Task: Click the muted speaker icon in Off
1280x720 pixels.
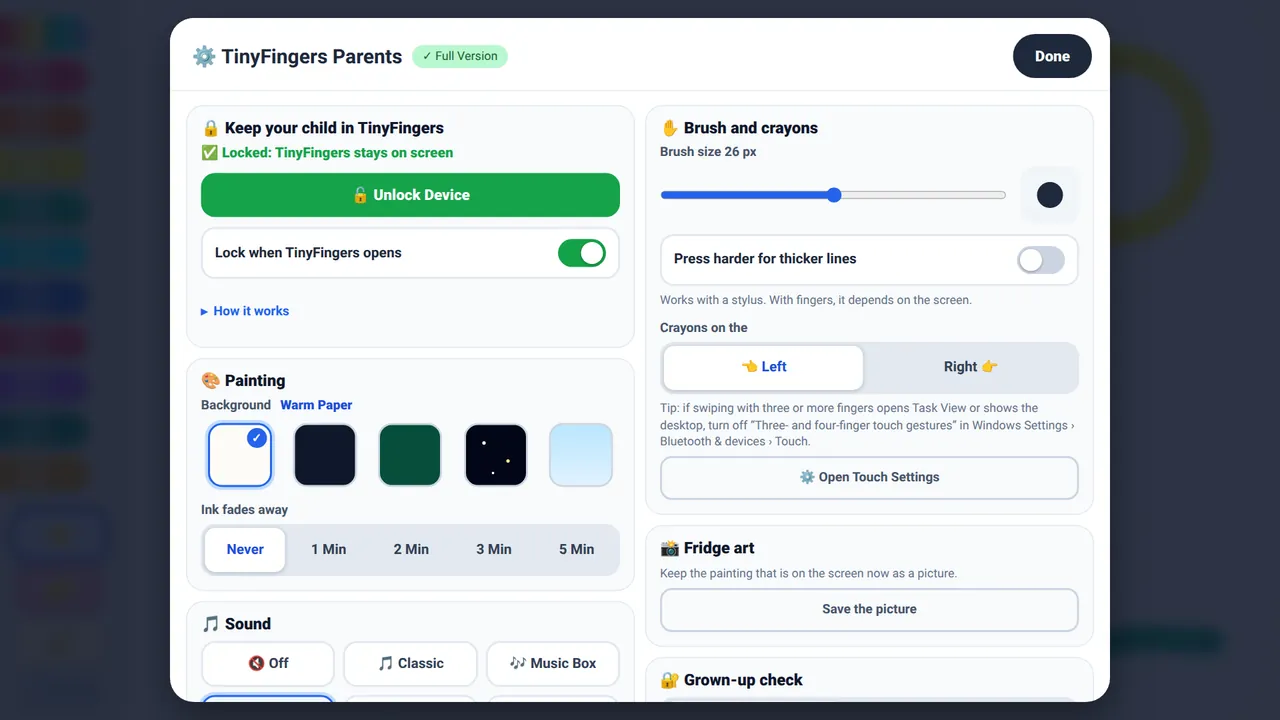Action: pos(256,663)
